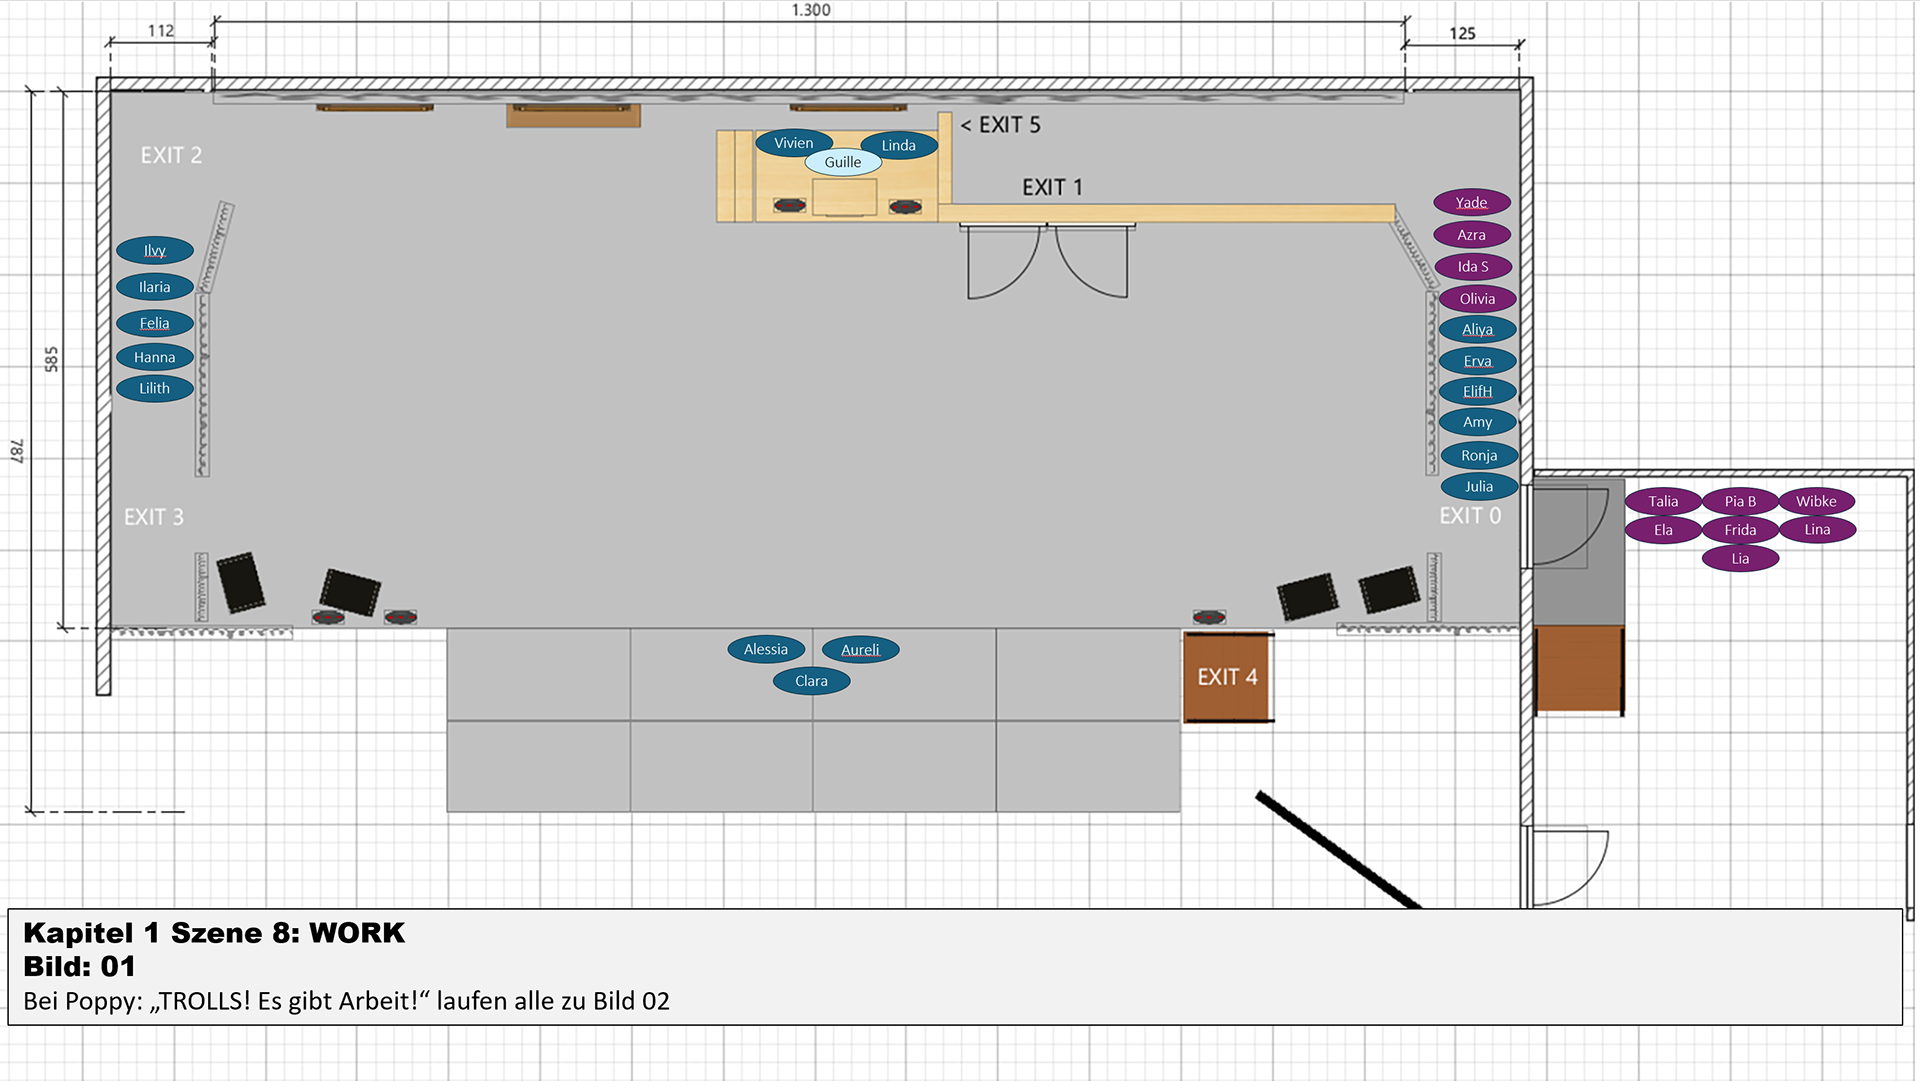Image resolution: width=1920 pixels, height=1081 pixels.
Task: Select the 1.300 dimension label
Action: pos(810,10)
